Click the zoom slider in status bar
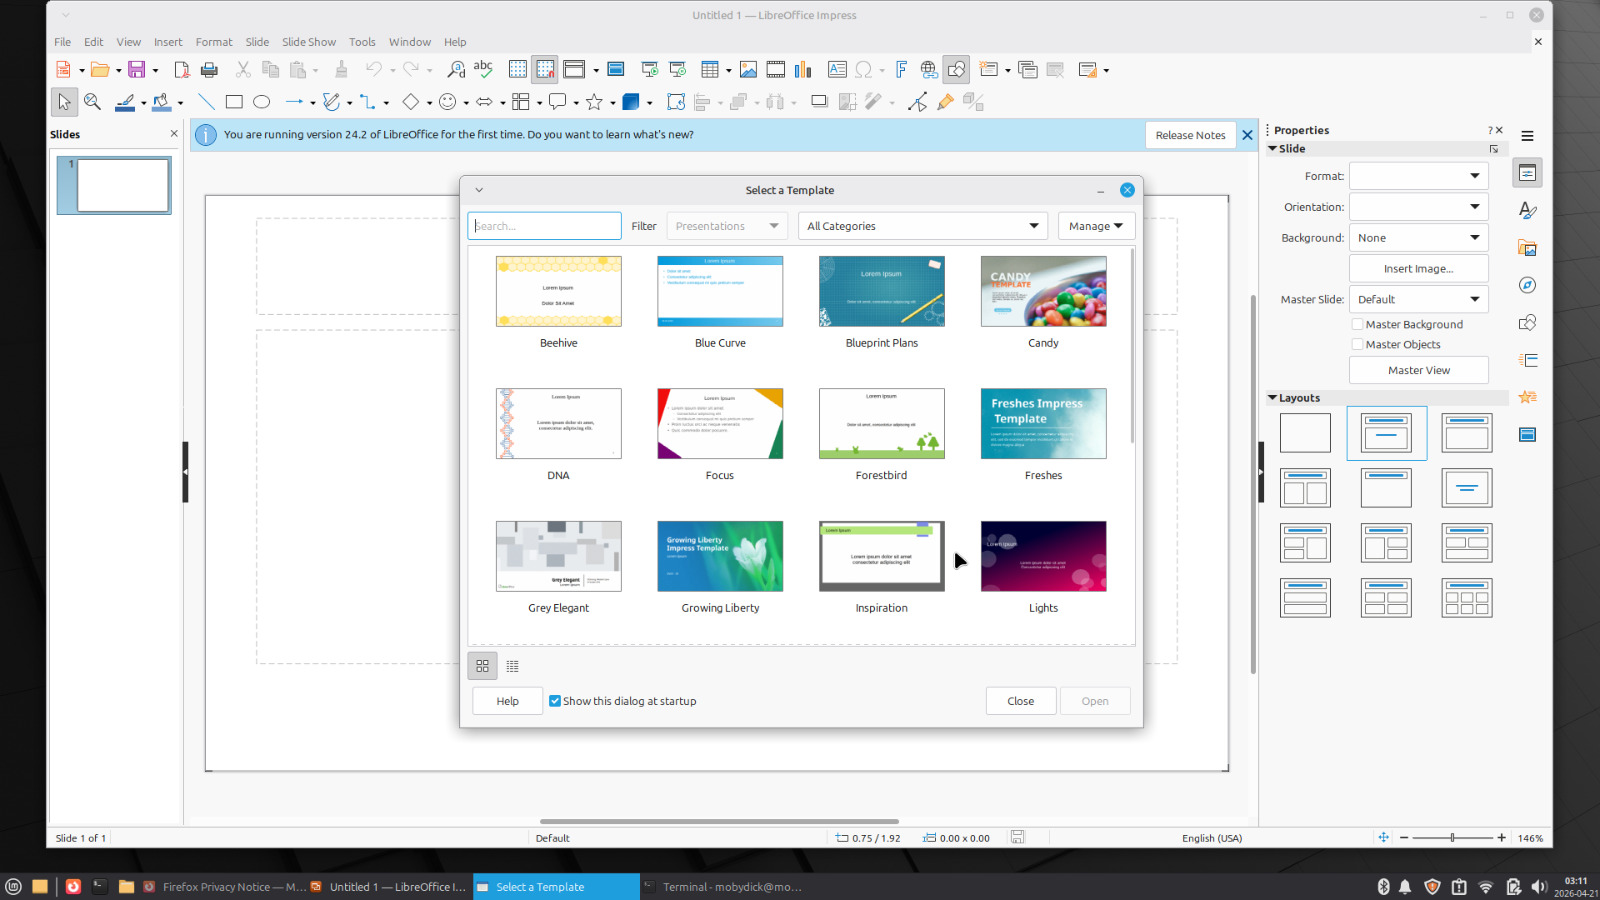This screenshot has height=900, width=1600. (x=1452, y=838)
